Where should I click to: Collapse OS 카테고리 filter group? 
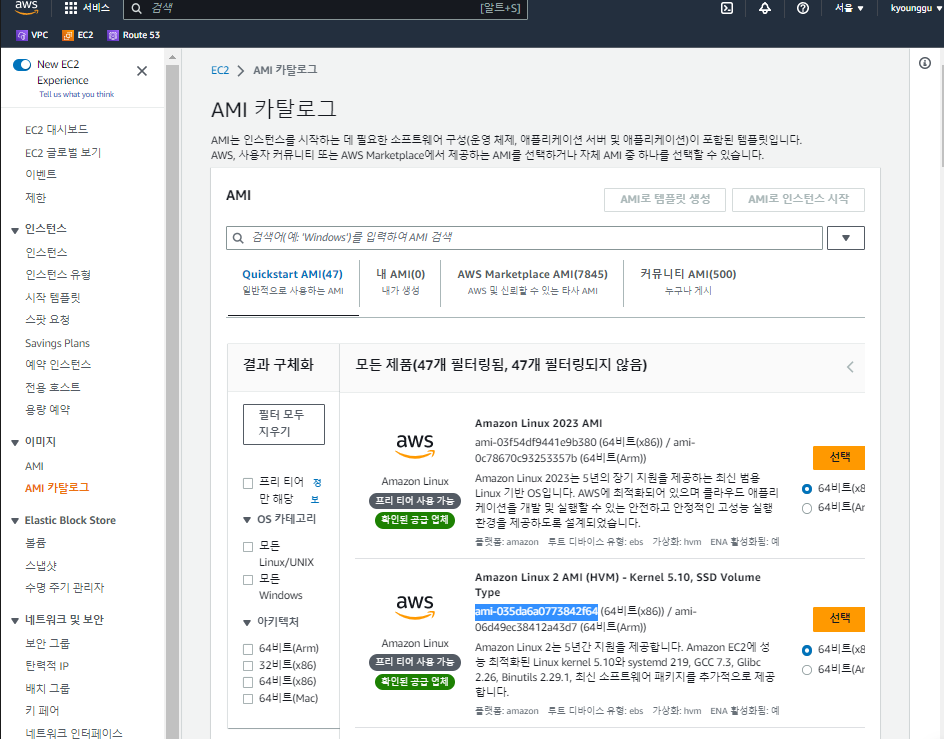pyautogui.click(x=247, y=520)
